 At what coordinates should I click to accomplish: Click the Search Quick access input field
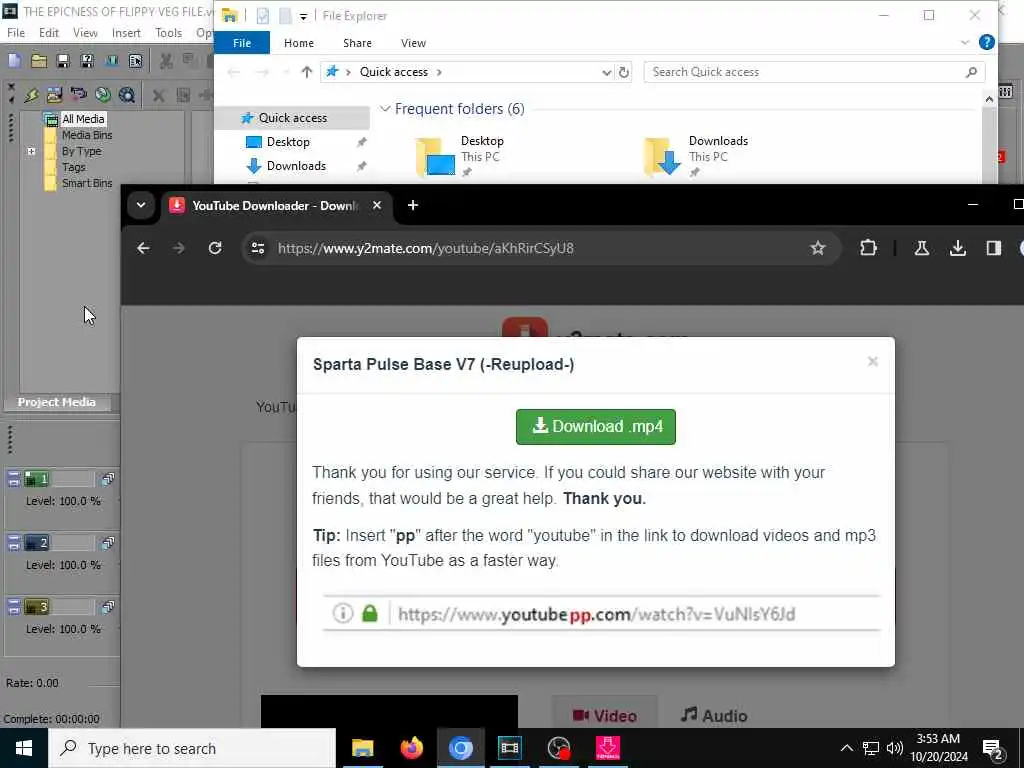[x=814, y=72]
